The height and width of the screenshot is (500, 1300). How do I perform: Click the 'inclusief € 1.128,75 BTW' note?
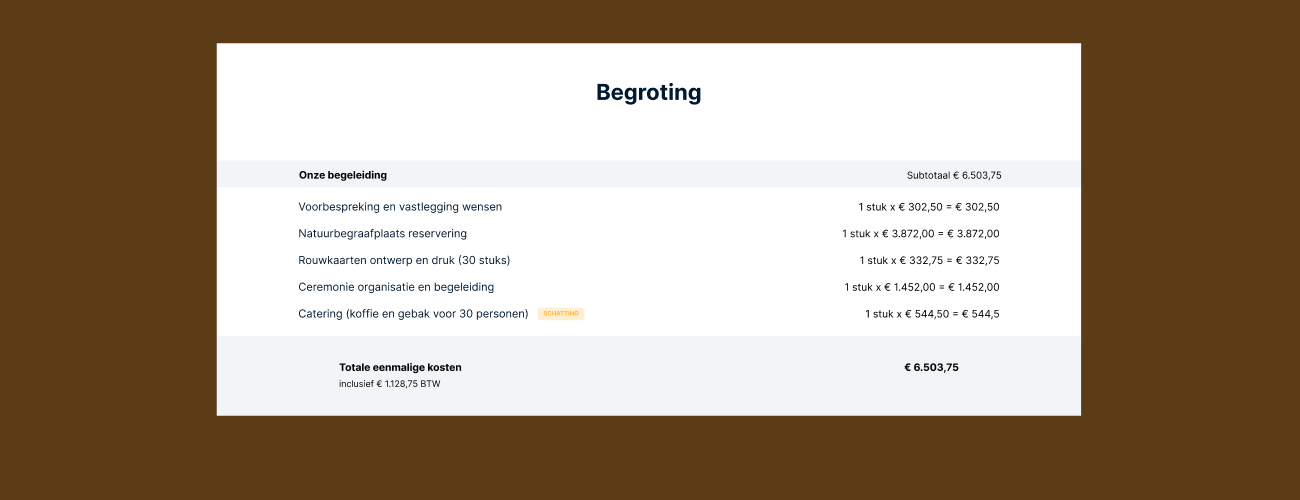tap(389, 384)
